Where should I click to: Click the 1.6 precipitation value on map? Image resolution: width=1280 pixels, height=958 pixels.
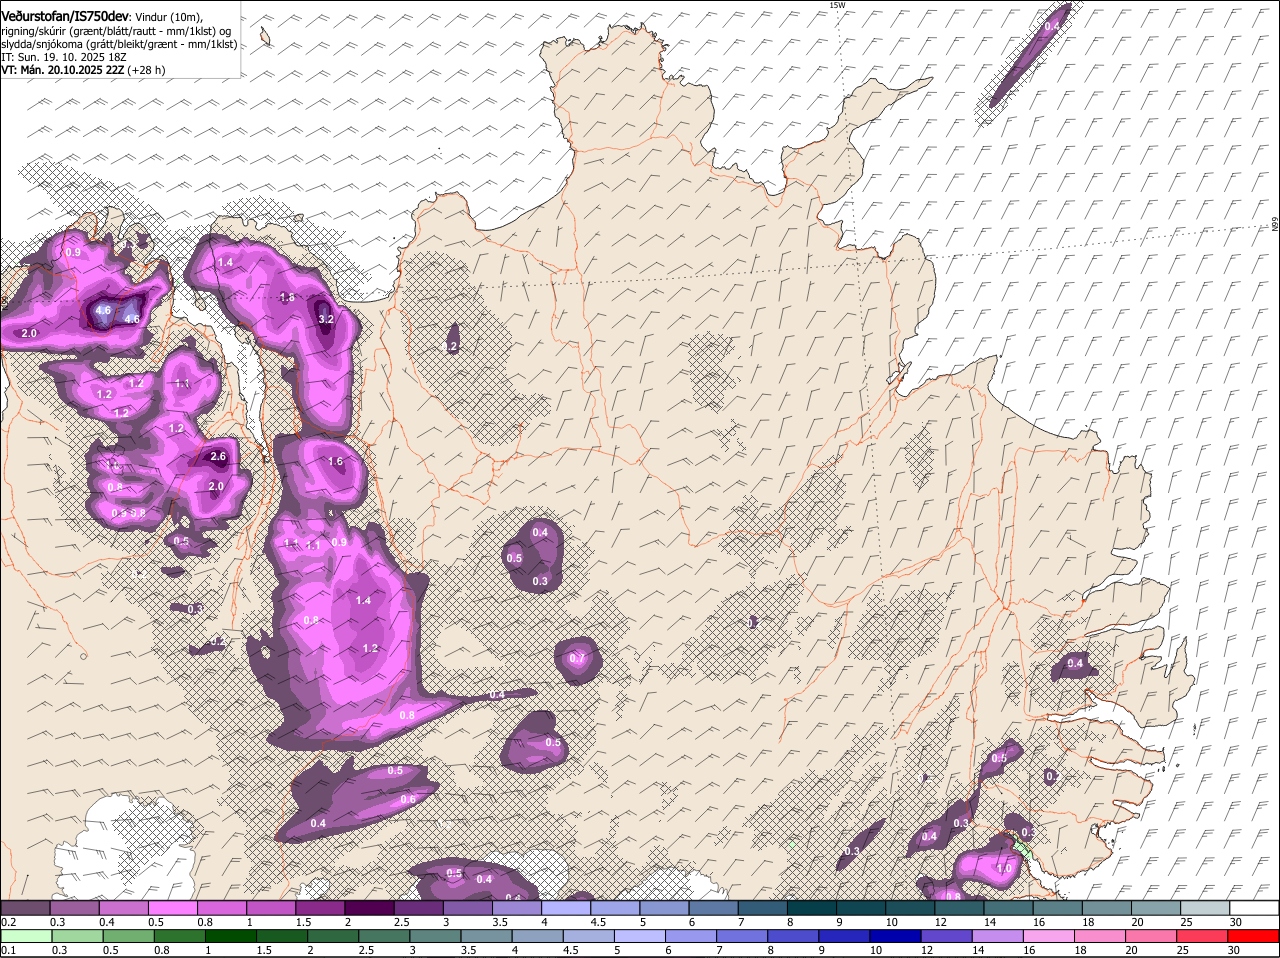coord(336,462)
